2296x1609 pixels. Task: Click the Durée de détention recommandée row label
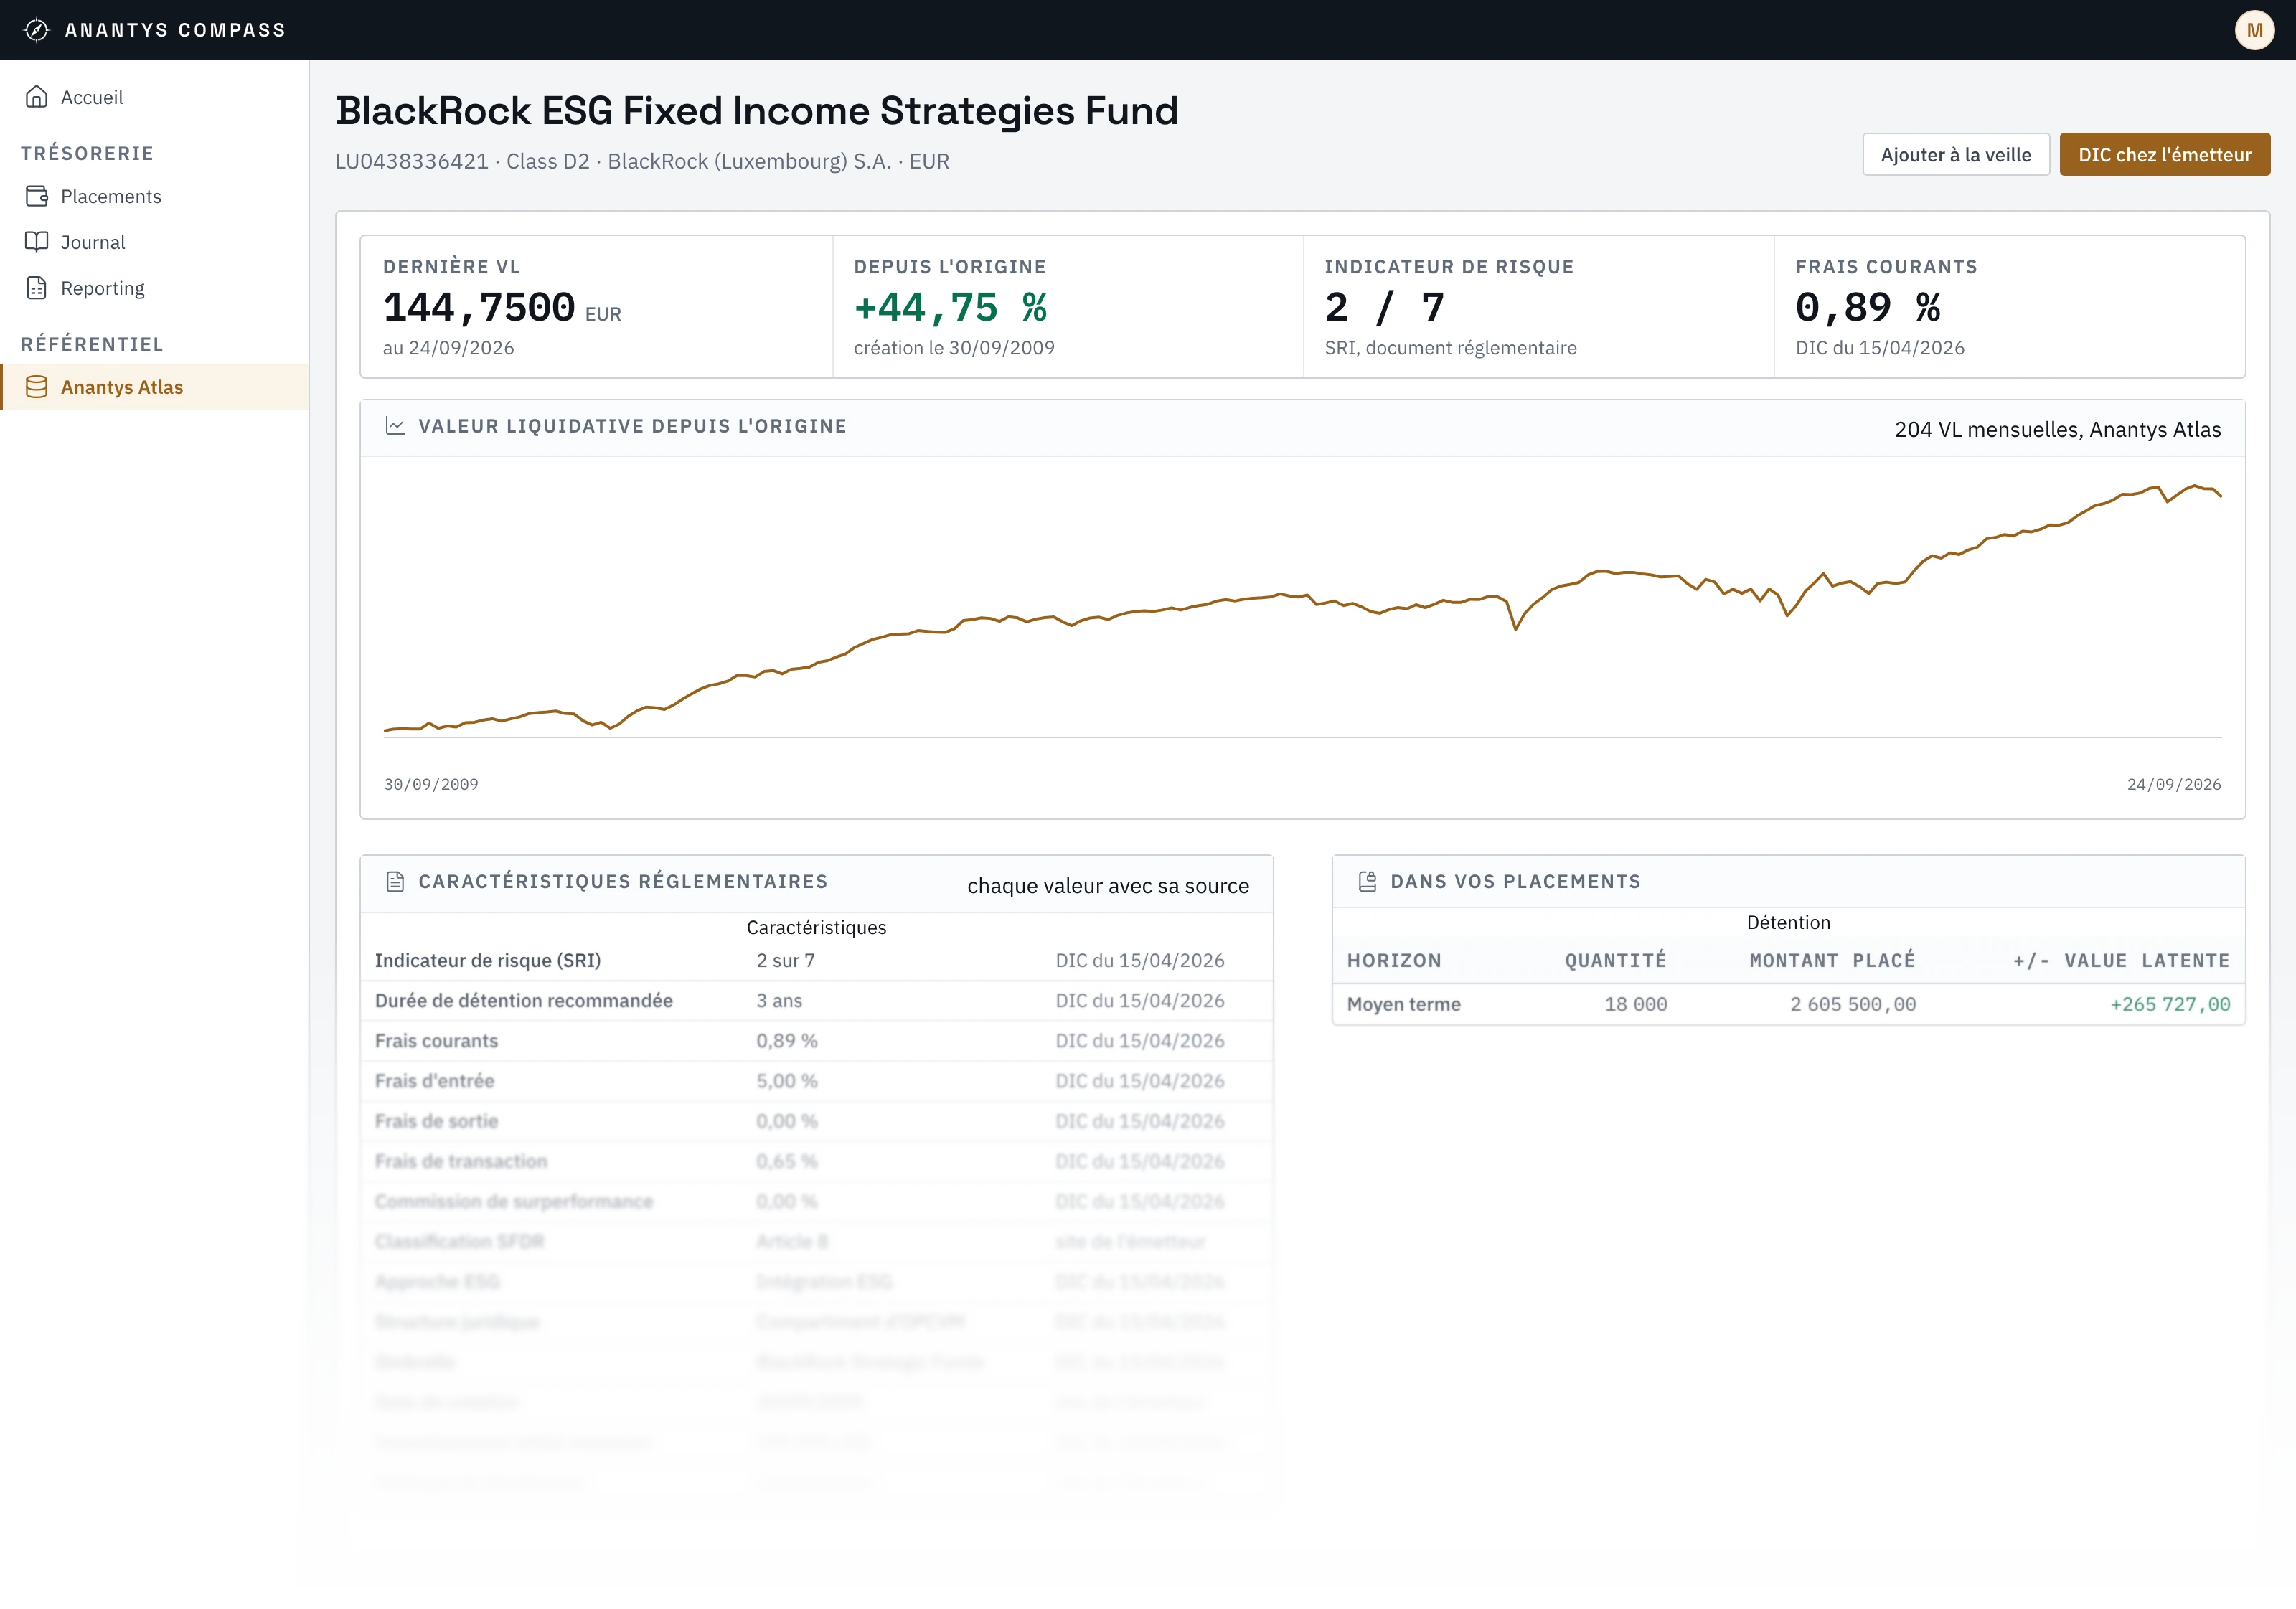(x=524, y=1001)
